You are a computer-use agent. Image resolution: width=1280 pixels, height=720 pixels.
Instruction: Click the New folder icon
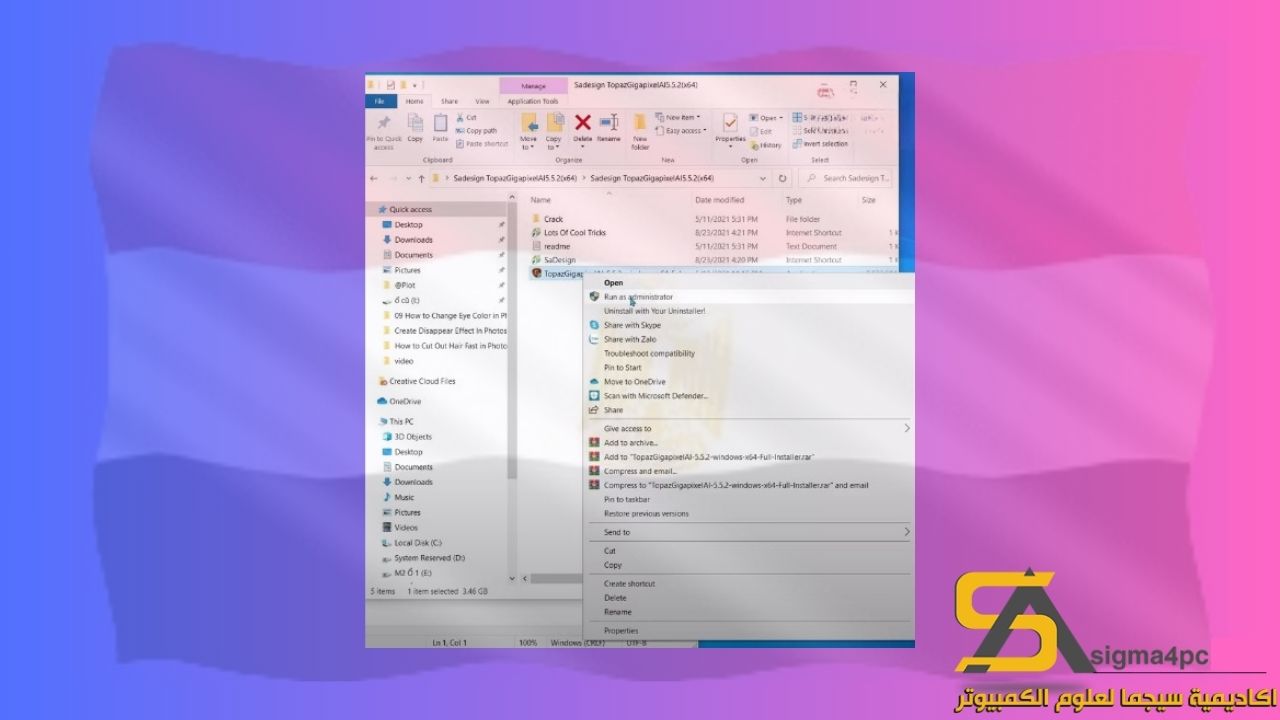tap(640, 122)
